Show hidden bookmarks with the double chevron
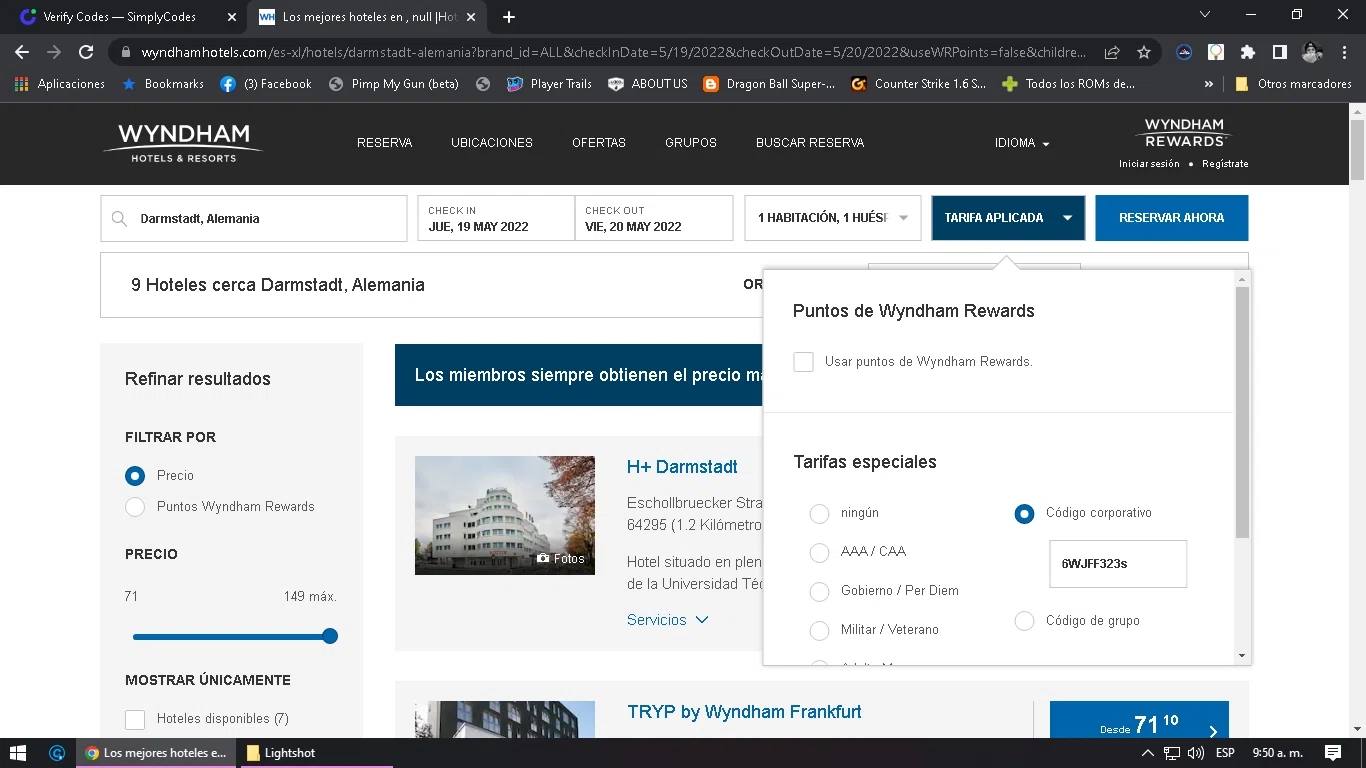Viewport: 1366px width, 768px height. 1209,84
